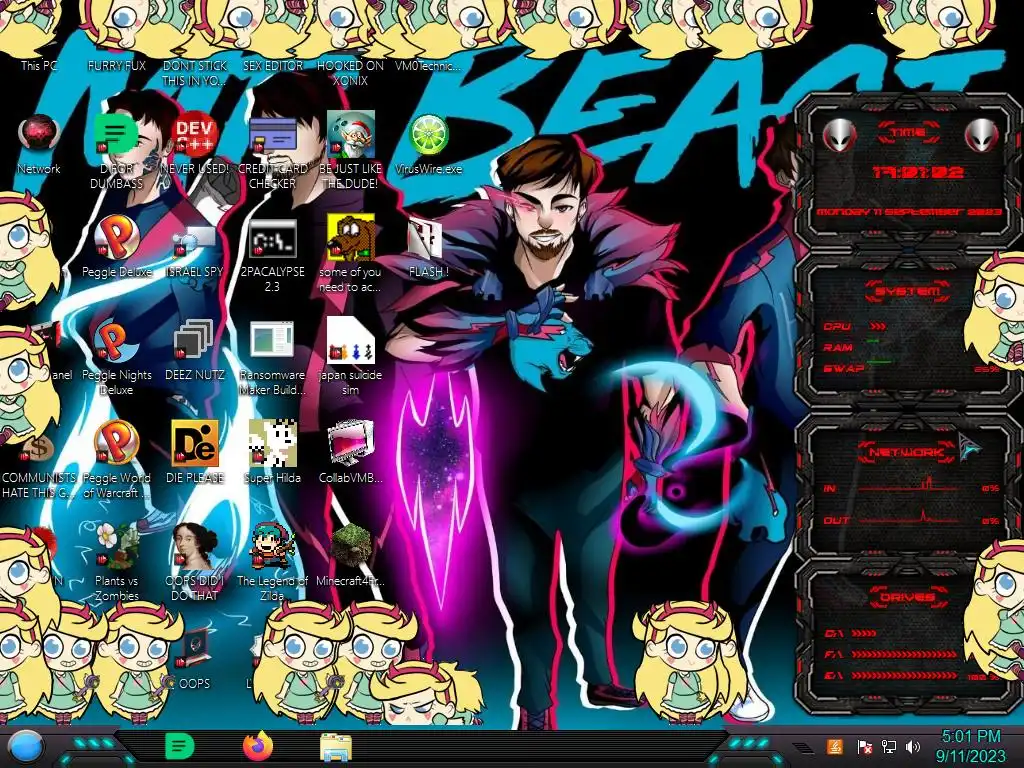This screenshot has width=1024, height=768.
Task: Open the flag notification tray icon
Action: click(864, 746)
